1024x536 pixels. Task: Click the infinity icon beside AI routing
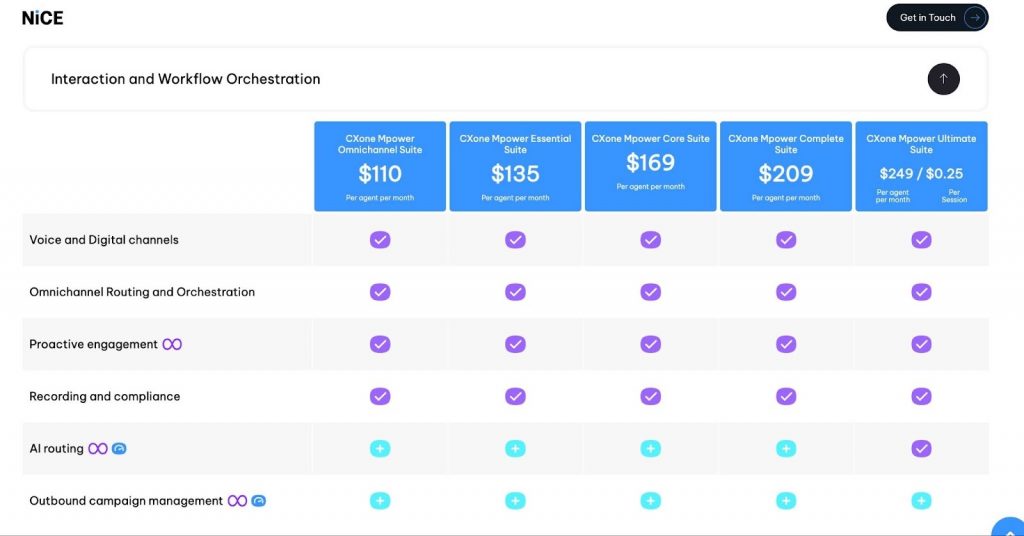(x=97, y=449)
